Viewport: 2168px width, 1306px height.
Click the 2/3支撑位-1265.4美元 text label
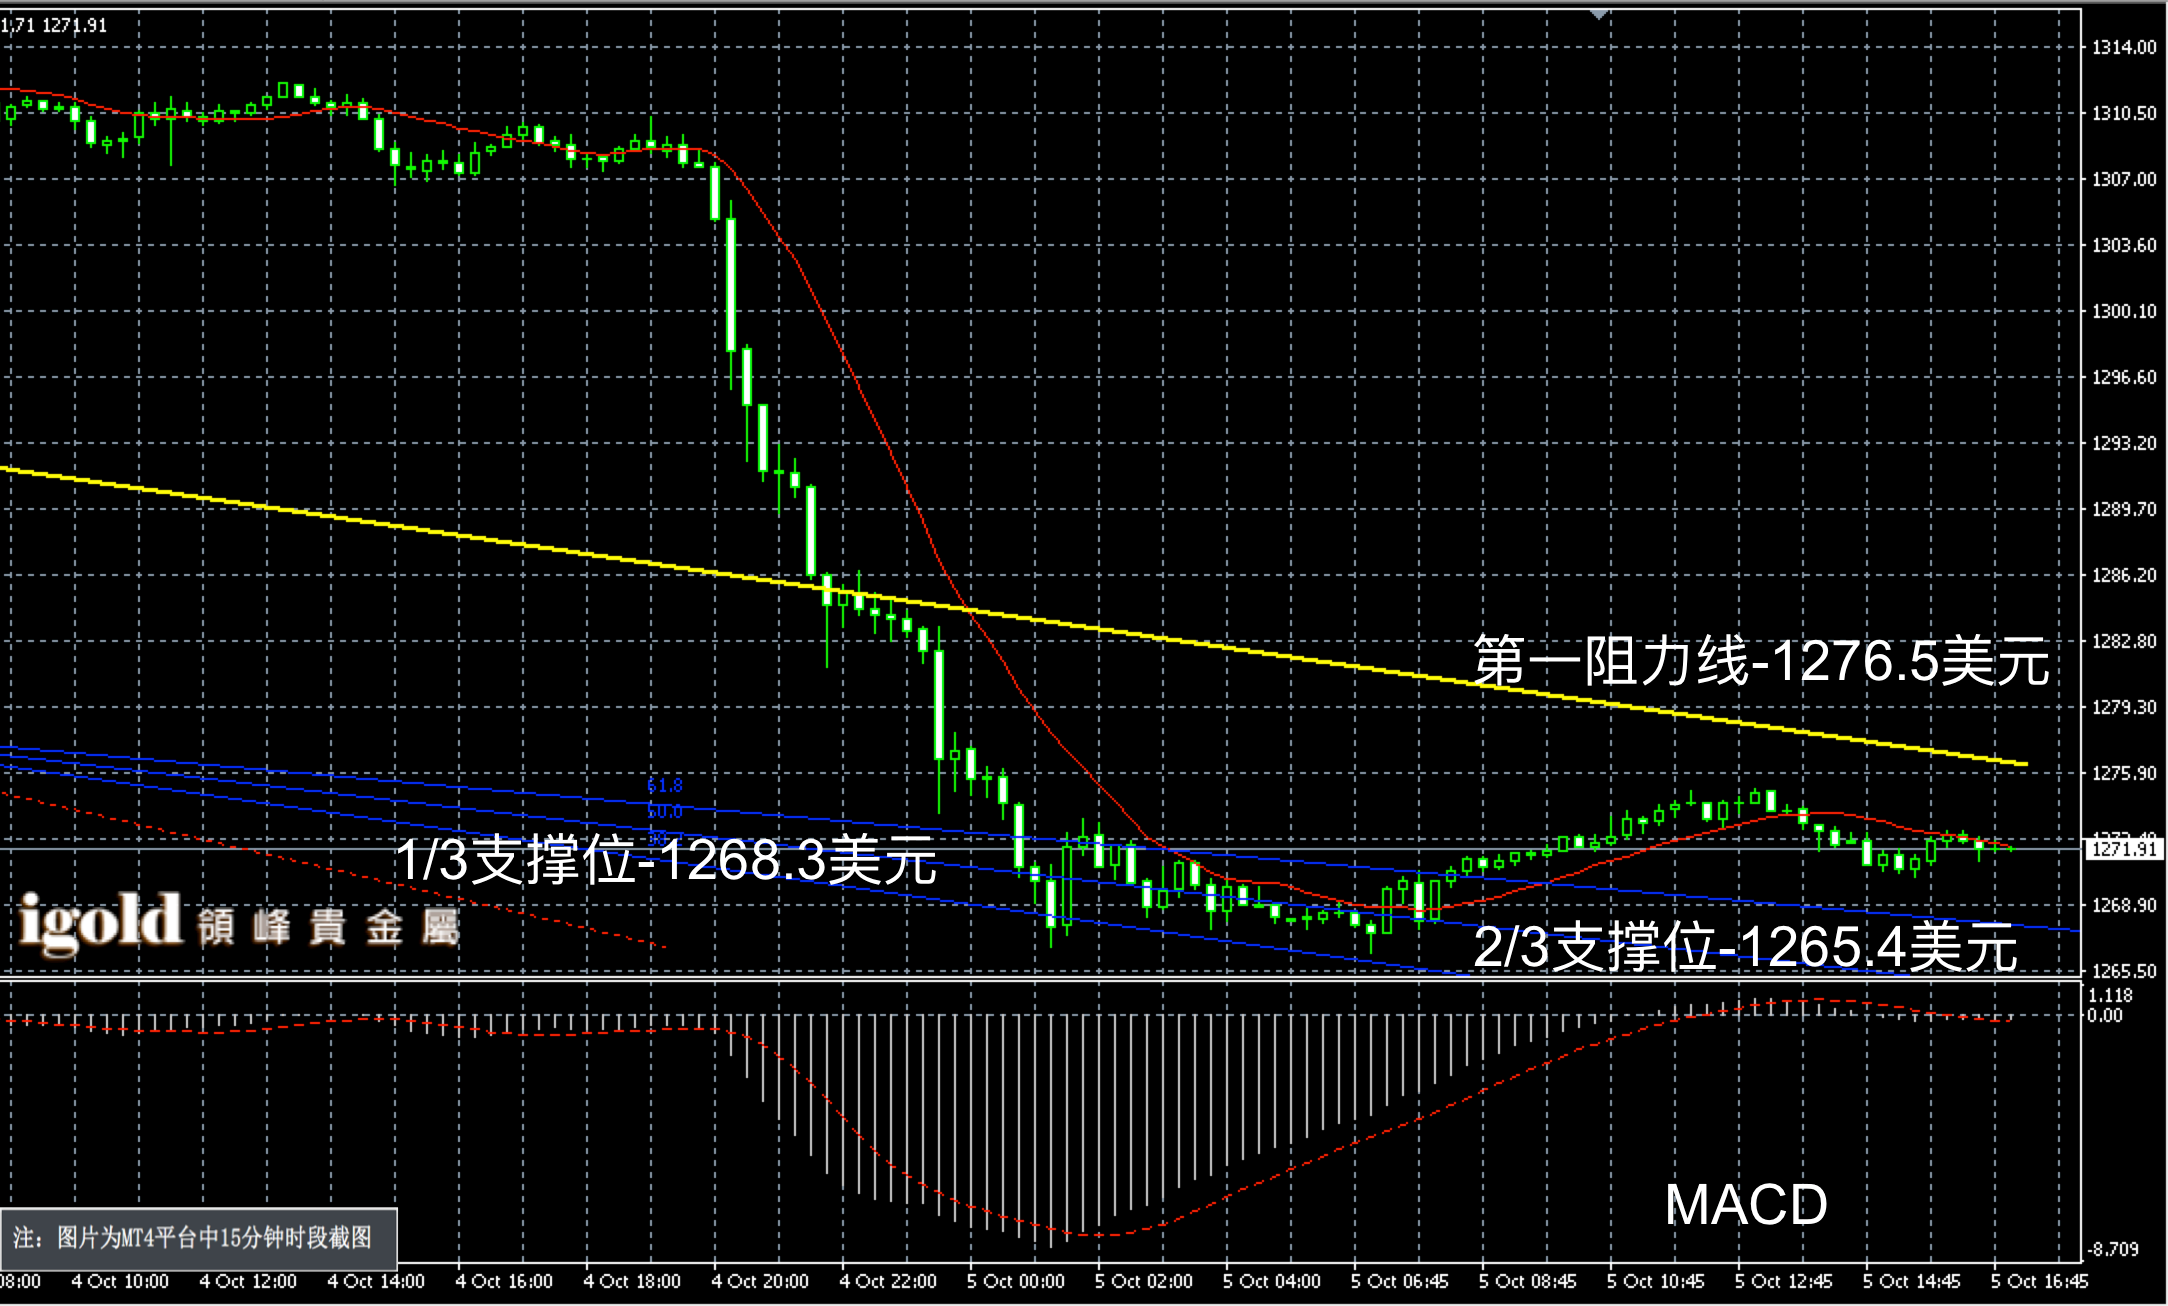click(x=1745, y=947)
